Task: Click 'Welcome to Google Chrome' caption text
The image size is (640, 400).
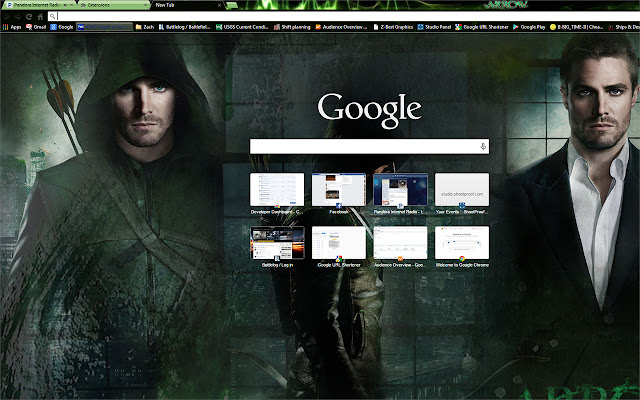Action: [x=462, y=265]
